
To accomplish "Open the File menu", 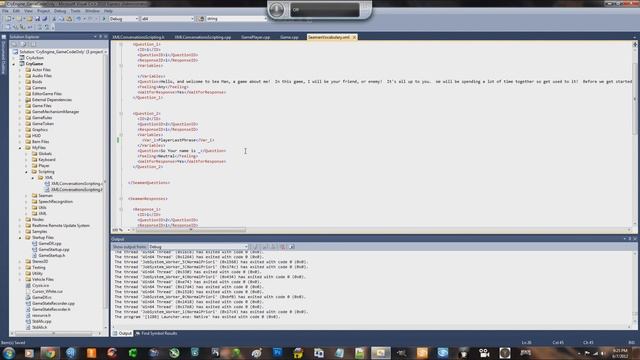I will 5,11.
